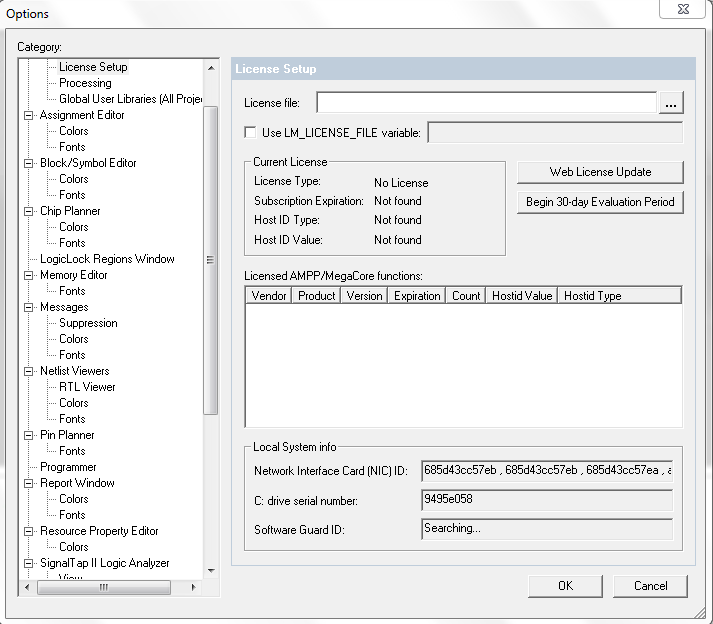Click the category list scroll down arrow
Image resolution: width=713 pixels, height=624 pixels.
pyautogui.click(x=210, y=571)
